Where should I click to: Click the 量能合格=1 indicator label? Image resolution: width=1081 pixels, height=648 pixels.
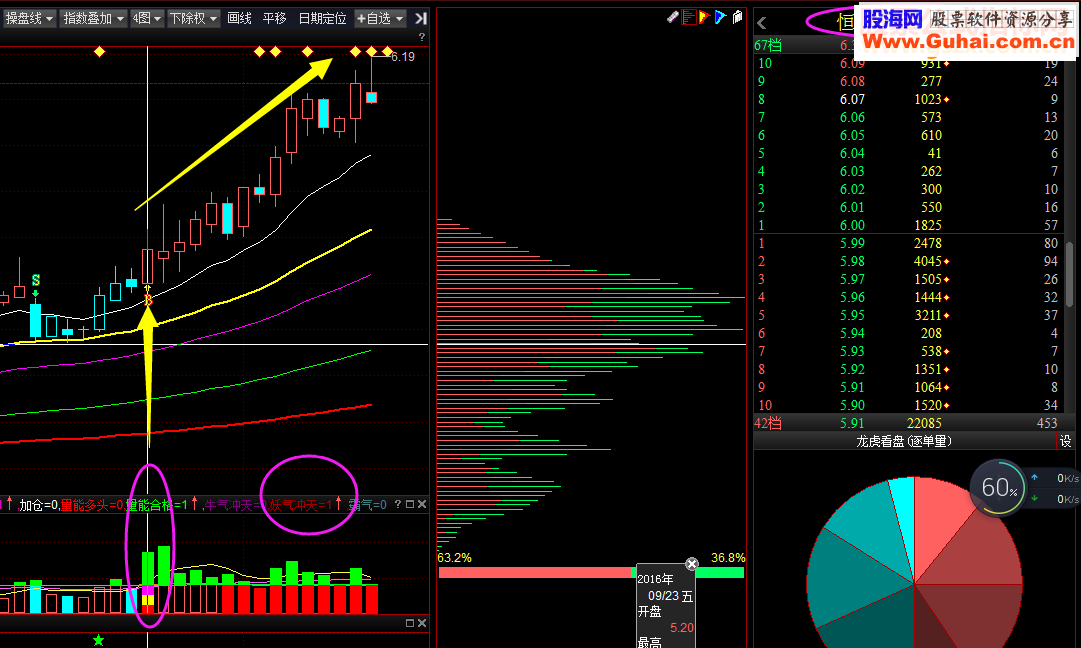(156, 505)
